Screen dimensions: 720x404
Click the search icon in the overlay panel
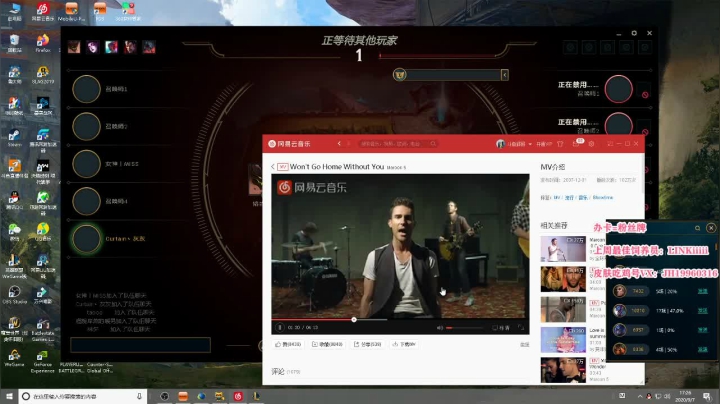(698, 228)
